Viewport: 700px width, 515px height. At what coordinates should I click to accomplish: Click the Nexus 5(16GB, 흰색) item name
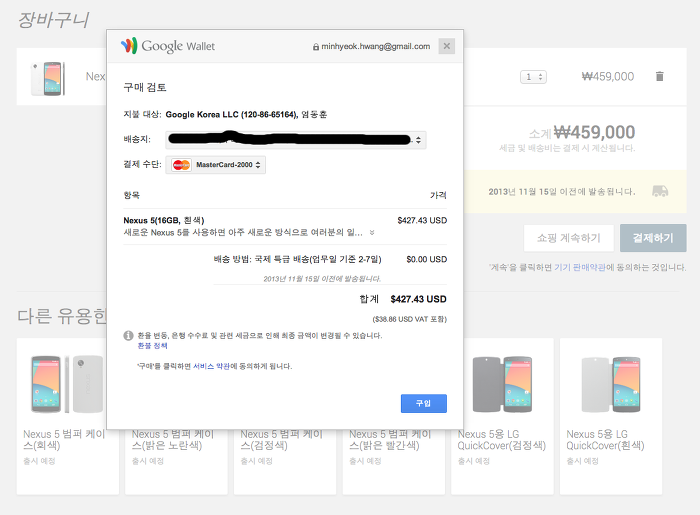click(x=164, y=220)
